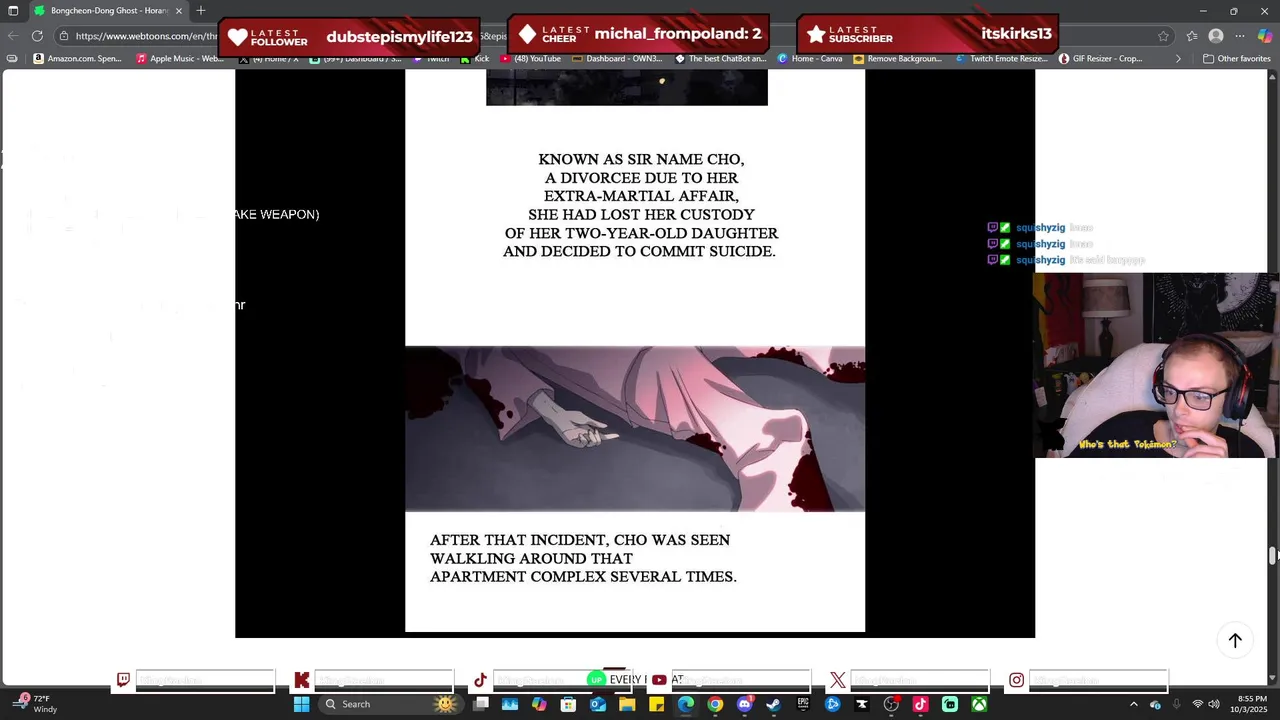
Task: Open Sticky Notes from the taskbar
Action: (x=656, y=704)
